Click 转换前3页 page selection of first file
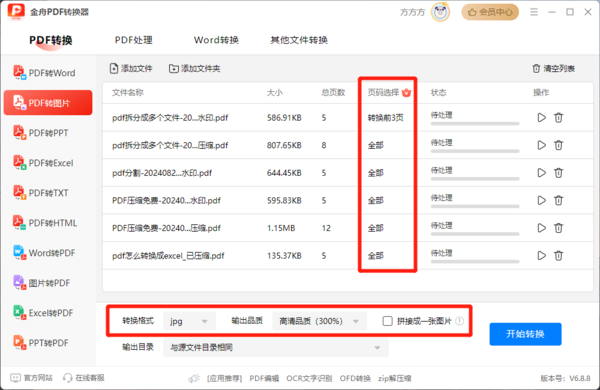 tap(385, 117)
